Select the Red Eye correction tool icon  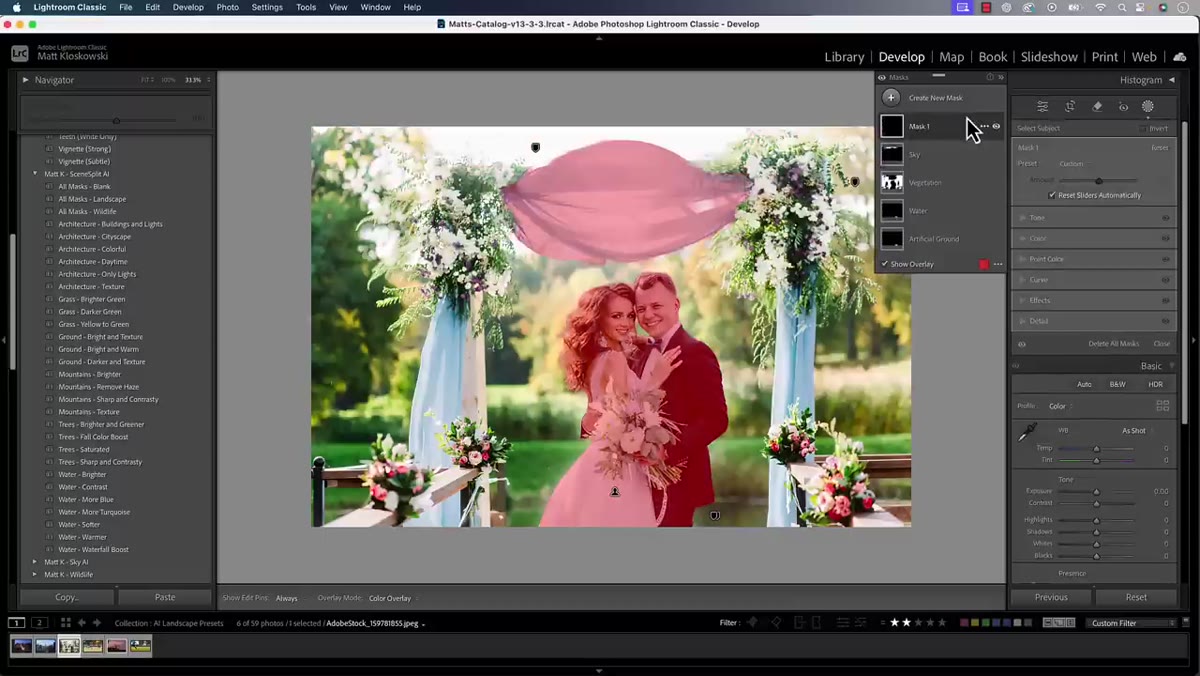tap(1123, 106)
